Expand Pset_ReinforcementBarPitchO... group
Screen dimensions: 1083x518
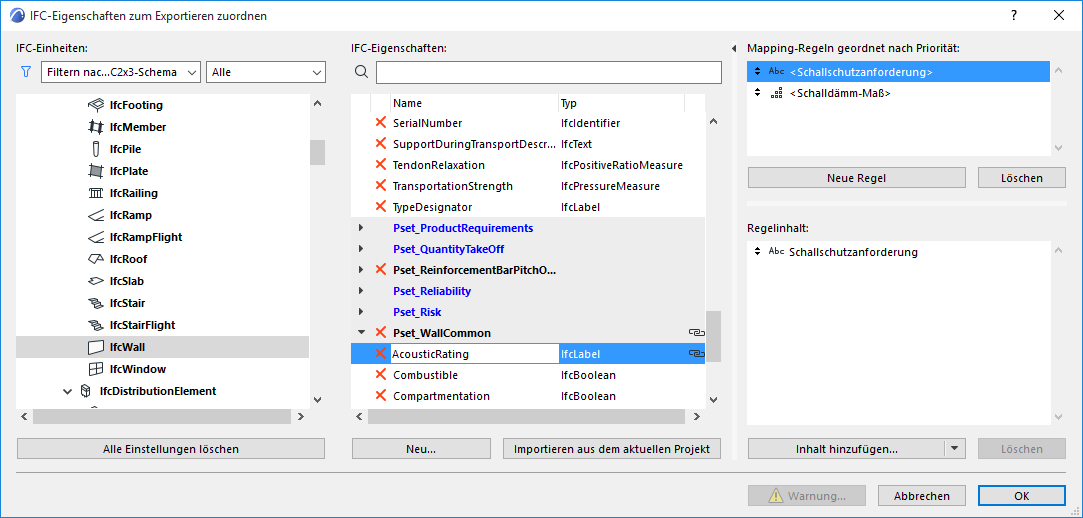tap(361, 269)
